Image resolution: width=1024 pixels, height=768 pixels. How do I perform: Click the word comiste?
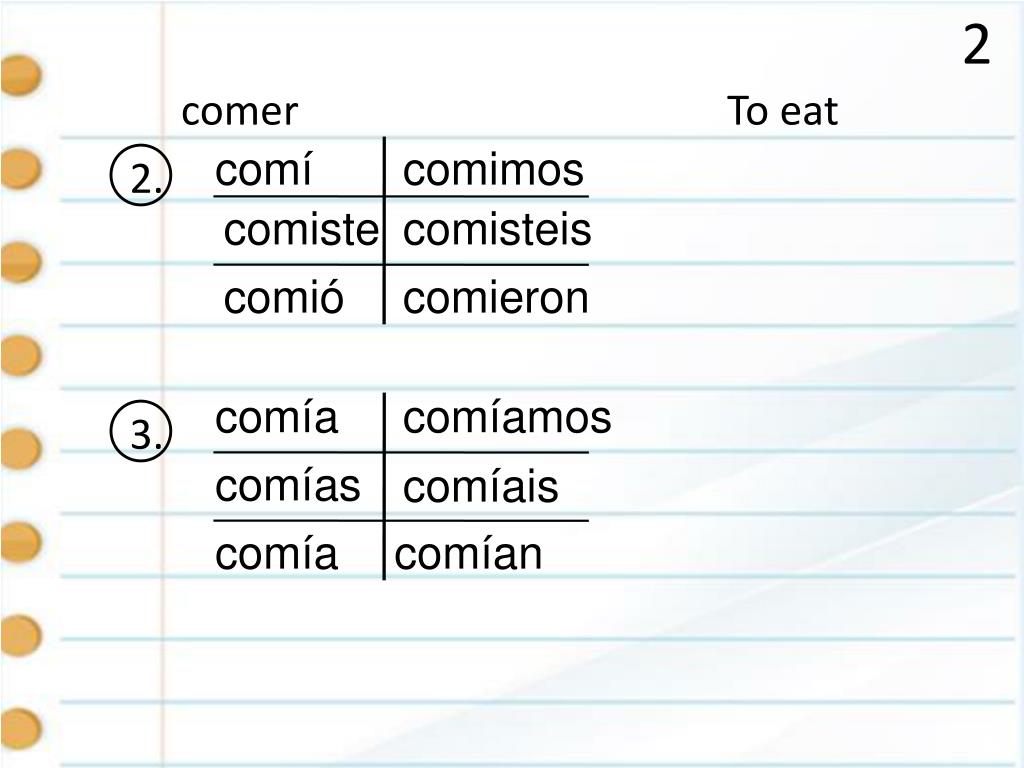(301, 230)
